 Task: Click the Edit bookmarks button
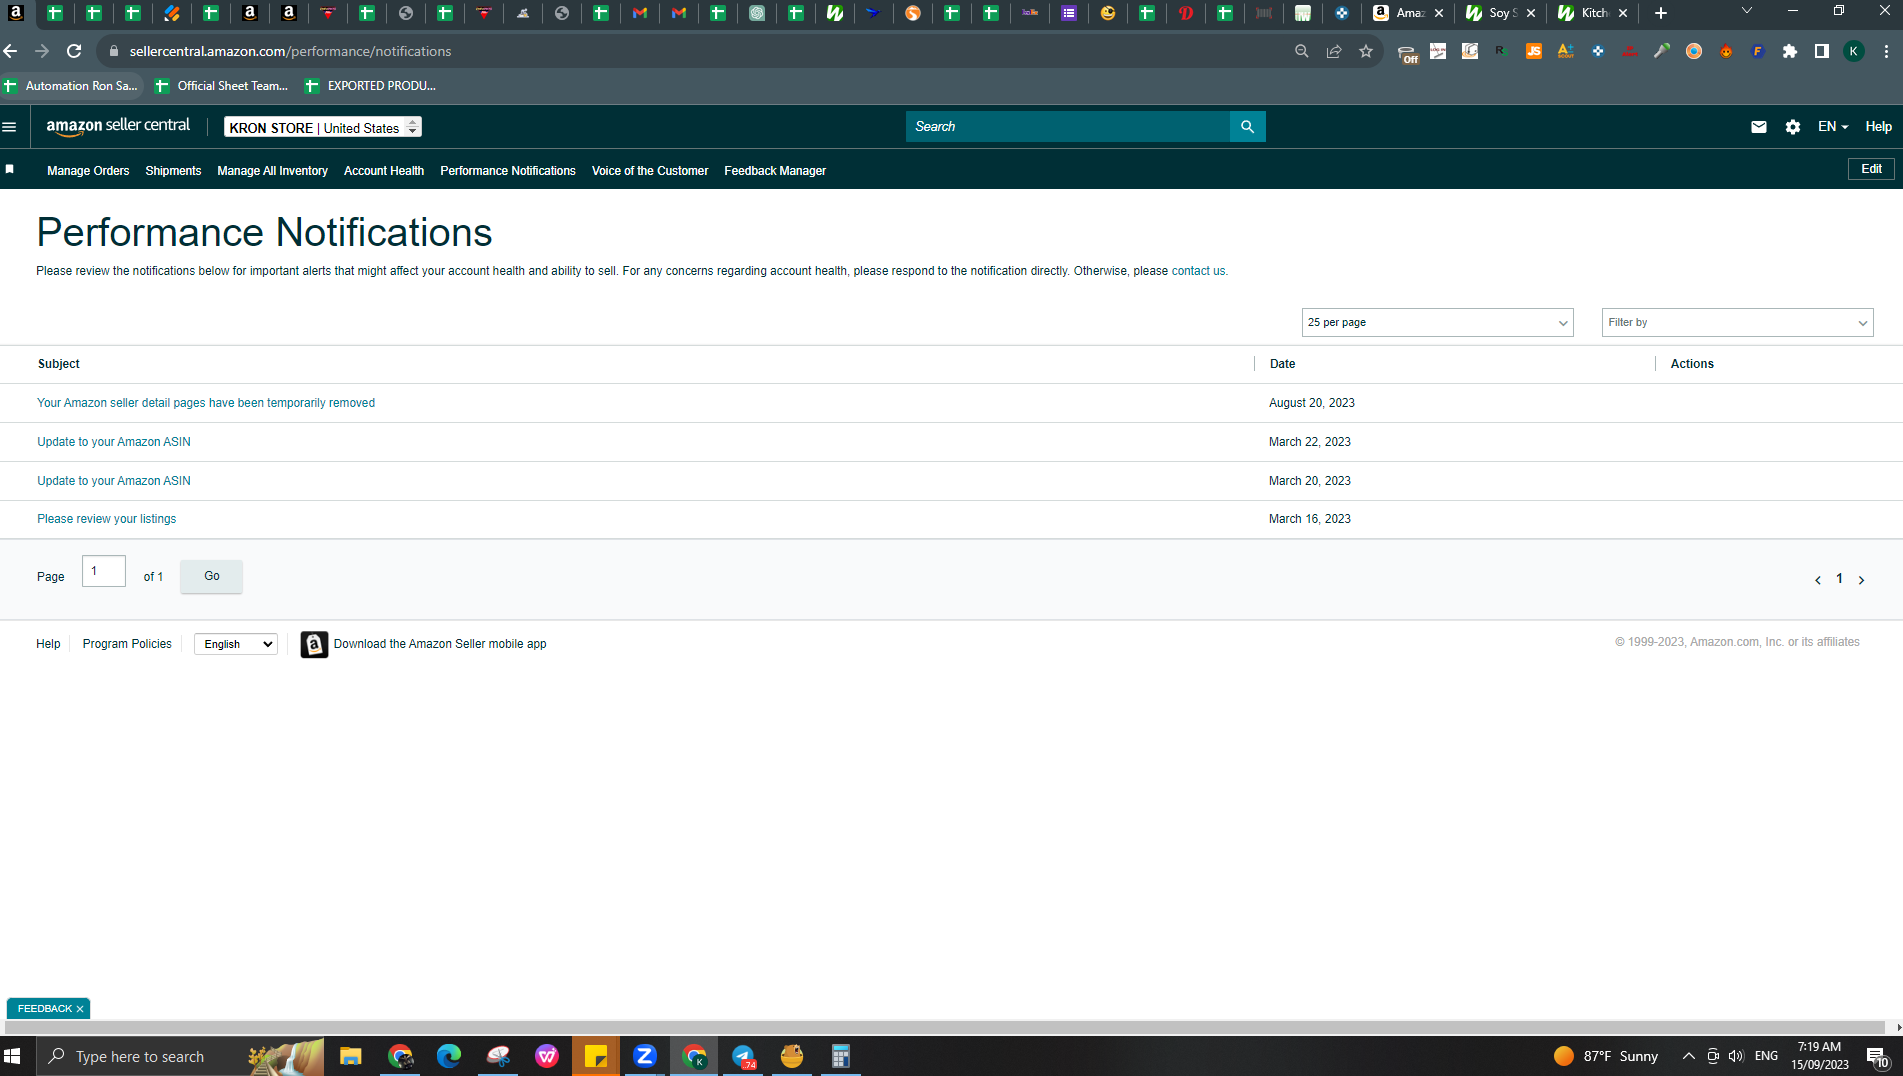tap(1871, 170)
